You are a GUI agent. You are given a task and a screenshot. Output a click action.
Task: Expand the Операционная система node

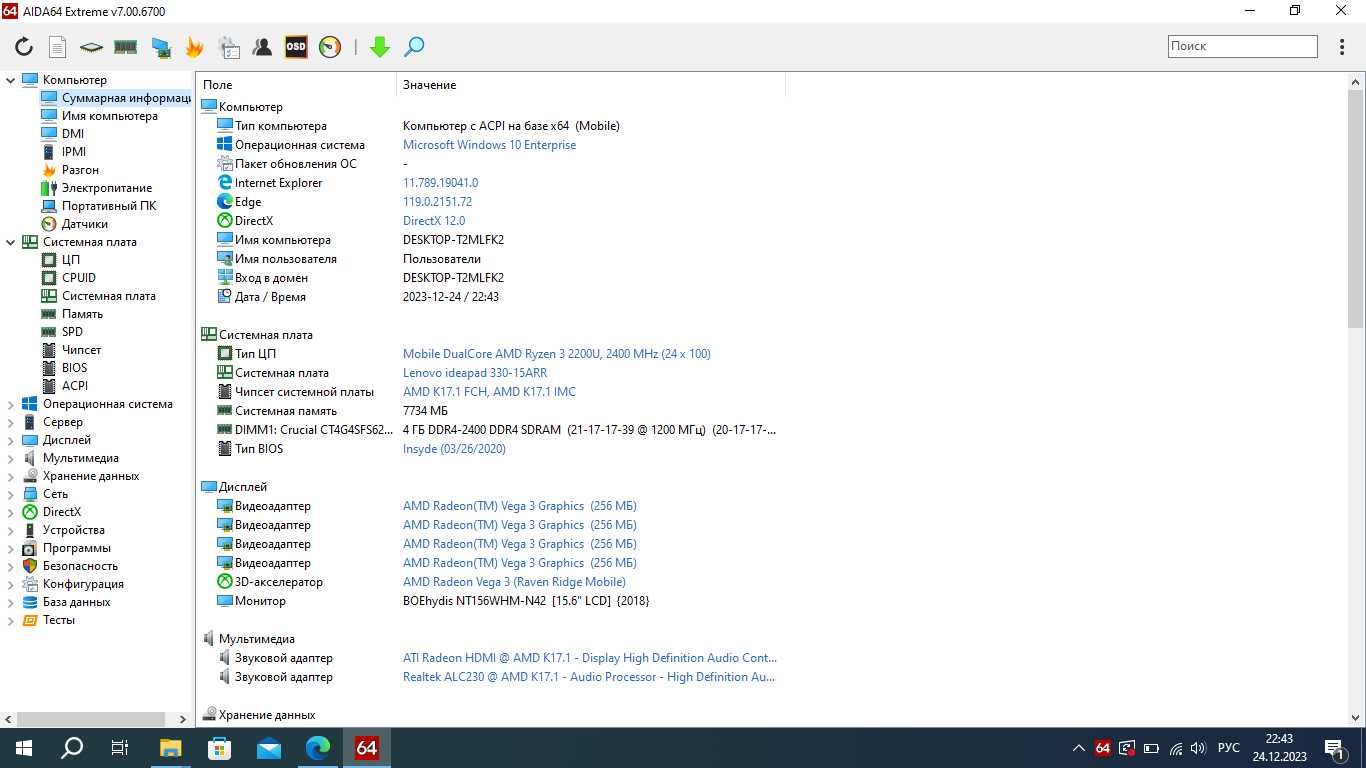tap(11, 404)
